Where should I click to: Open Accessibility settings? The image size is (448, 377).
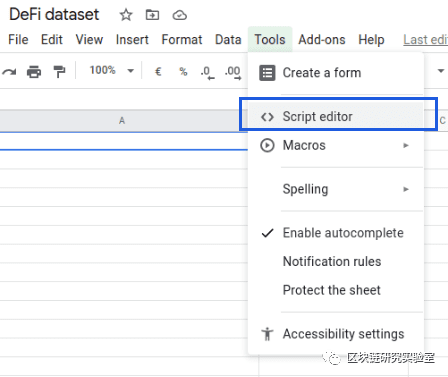[336, 334]
